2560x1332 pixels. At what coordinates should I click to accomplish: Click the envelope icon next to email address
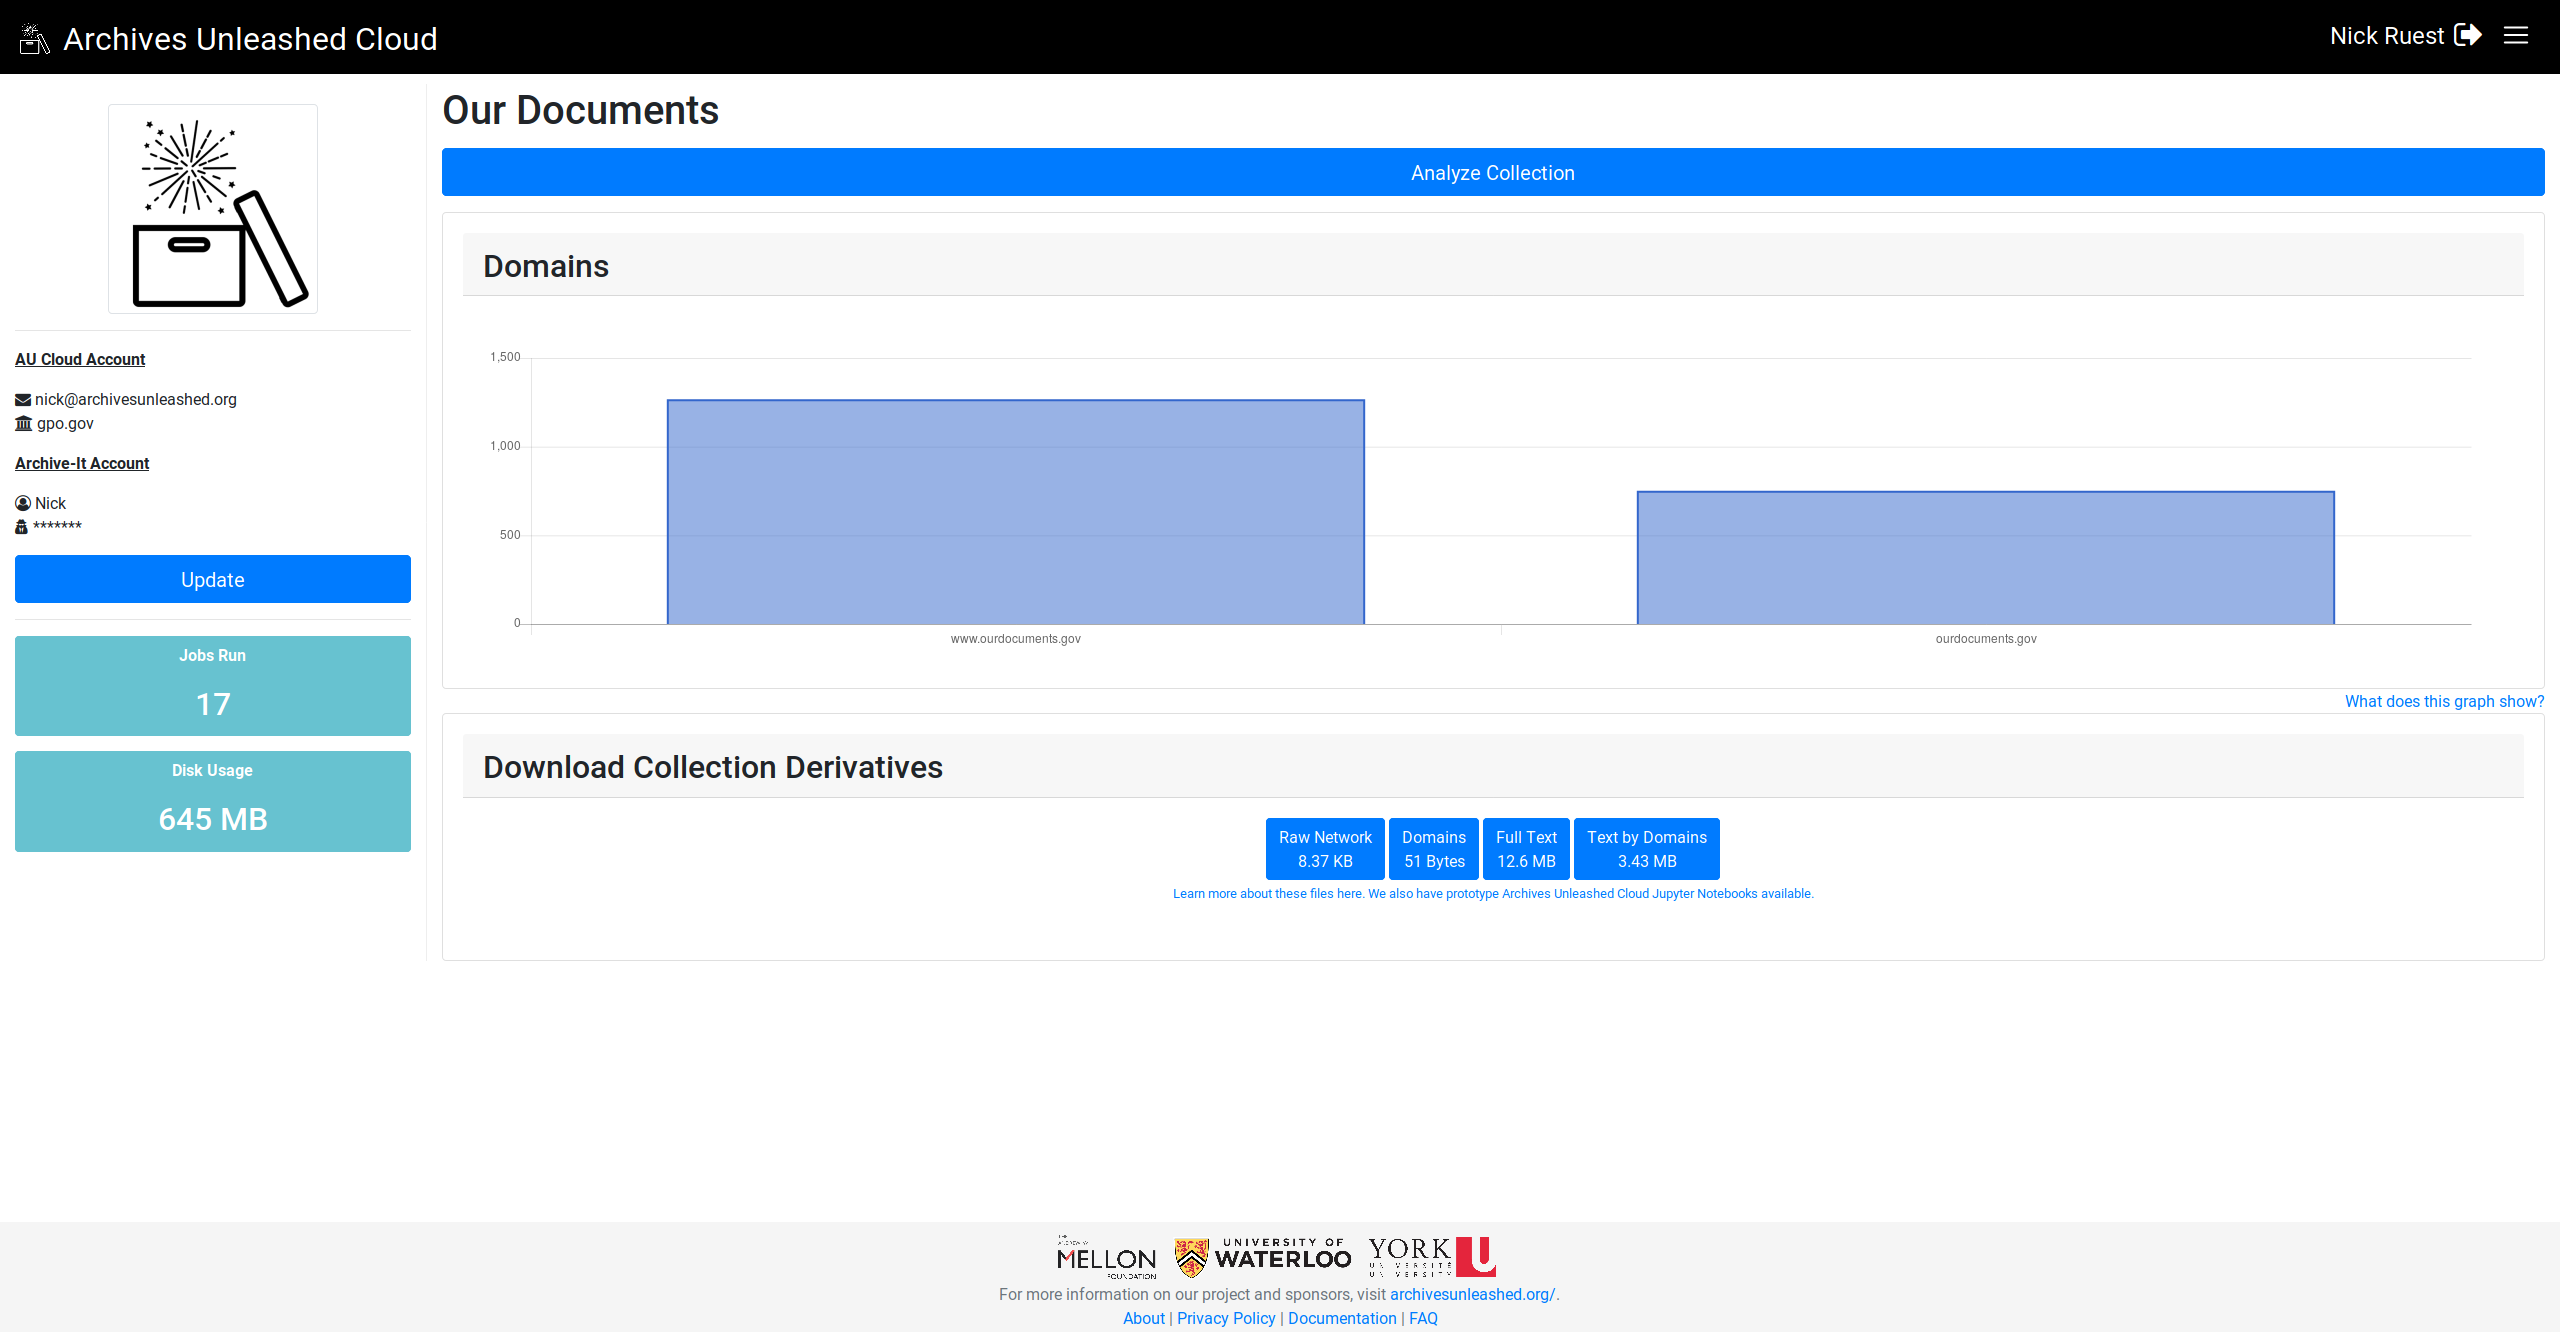[23, 400]
